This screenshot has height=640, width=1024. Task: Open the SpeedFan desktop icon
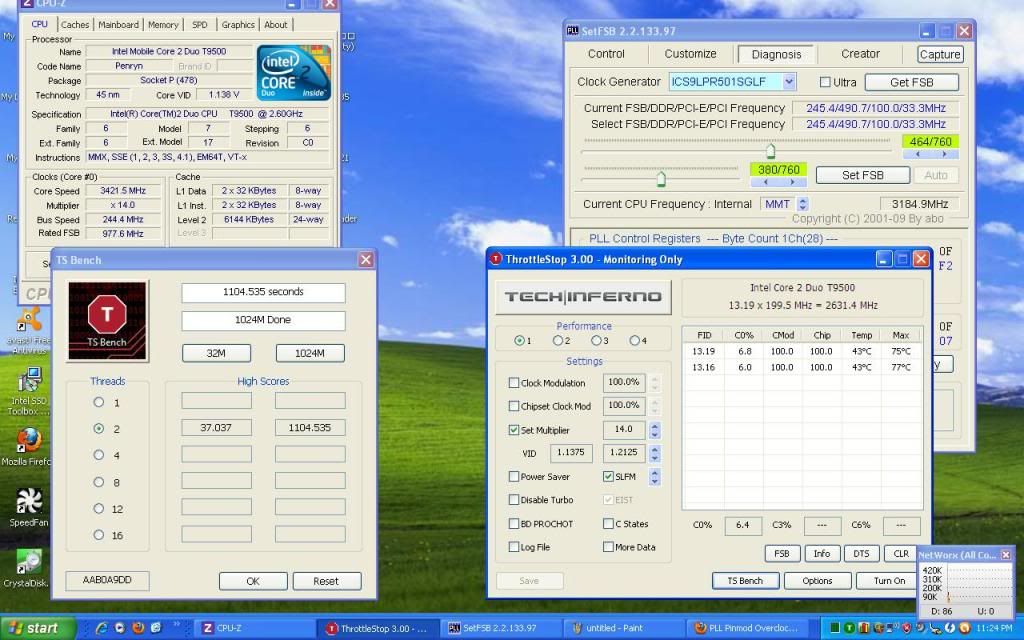28,507
